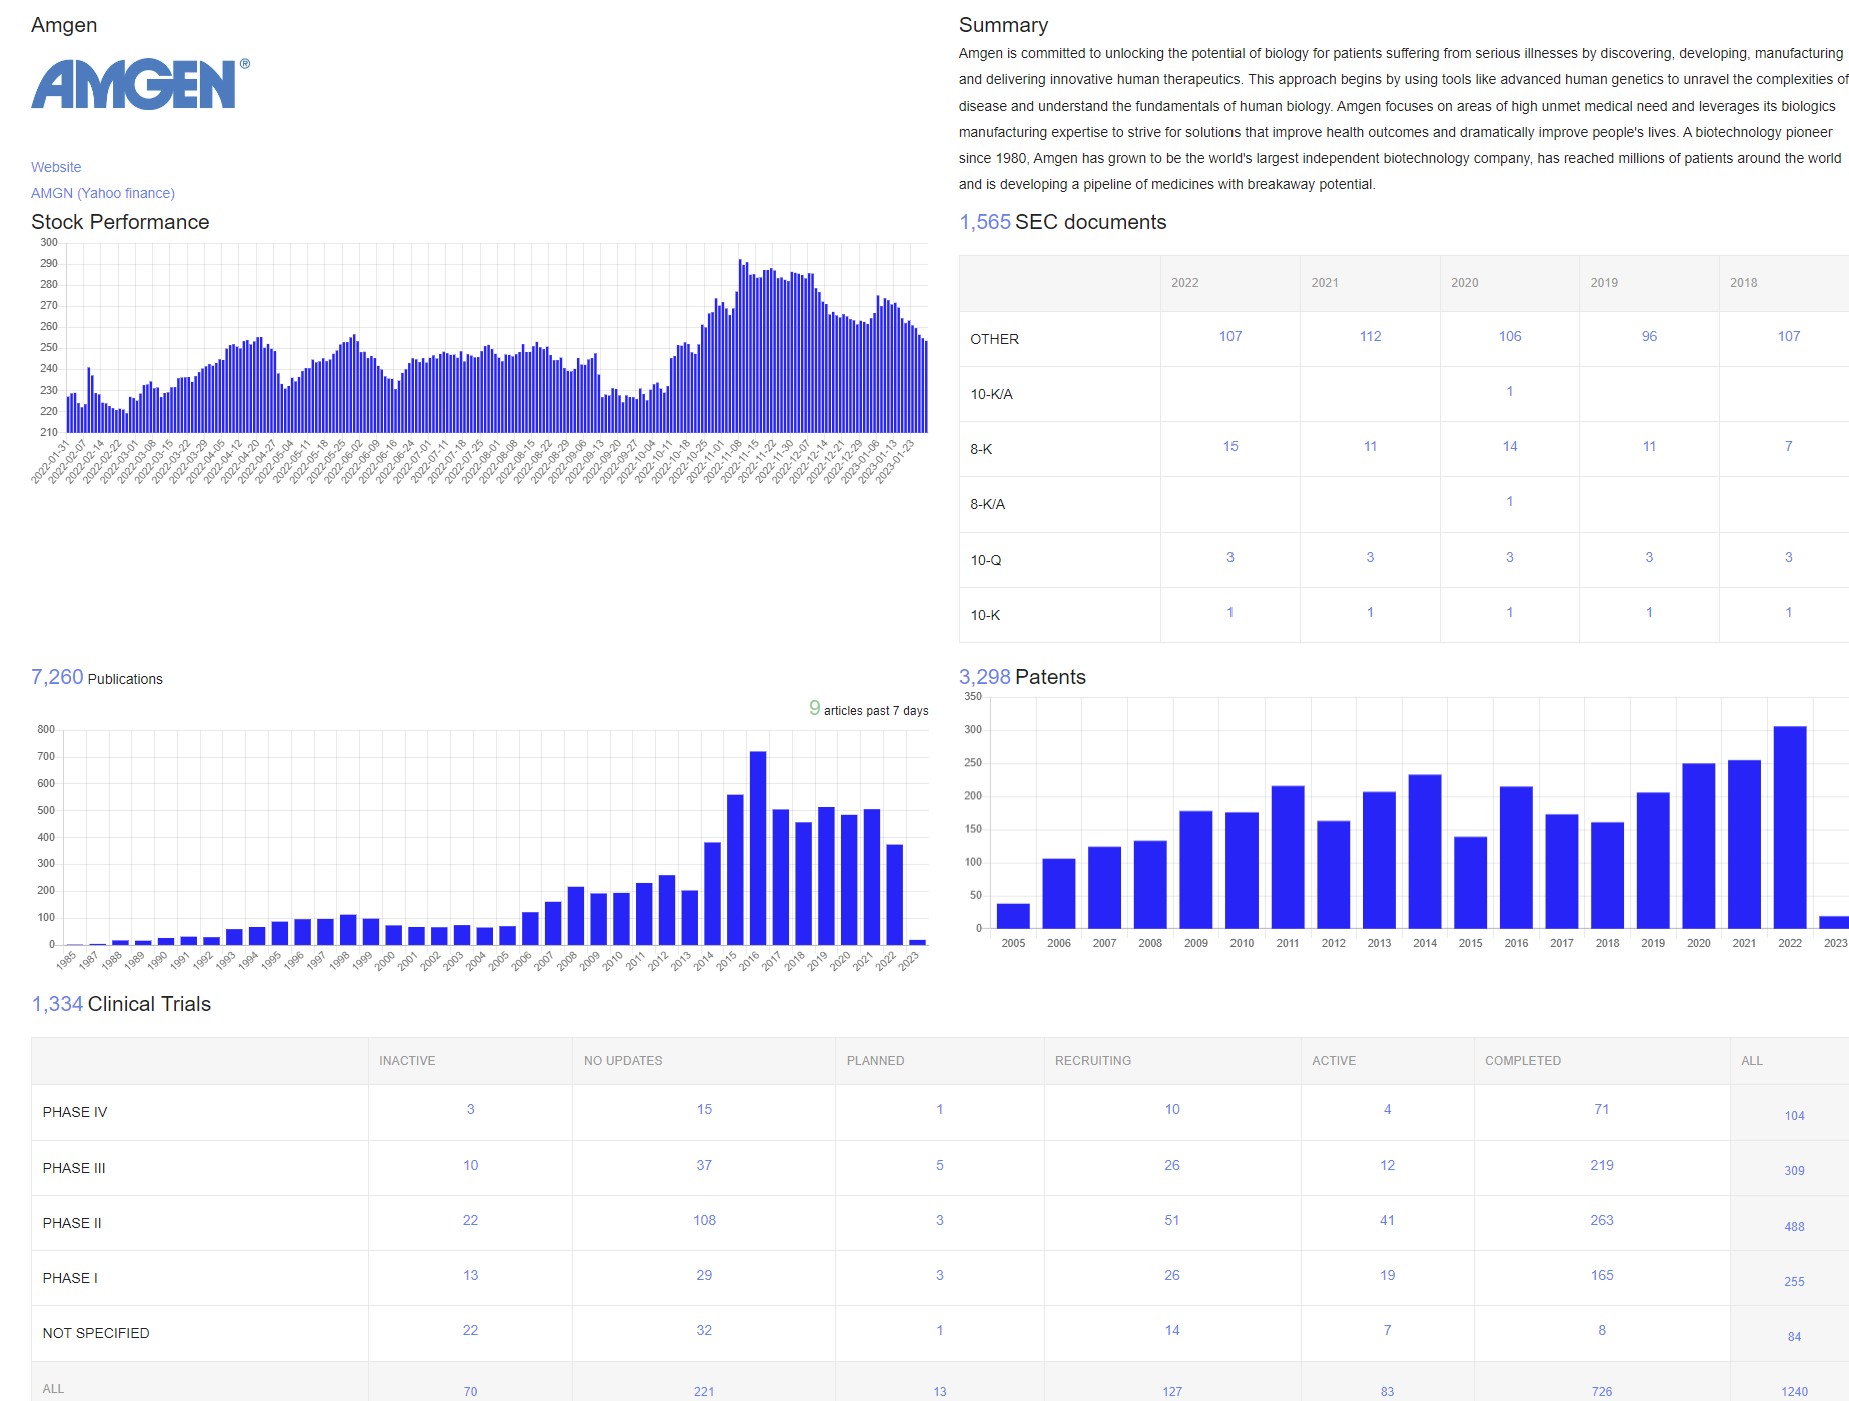Select the 2014 bar in Publications chart
The image size is (1849, 1401).
click(x=712, y=894)
